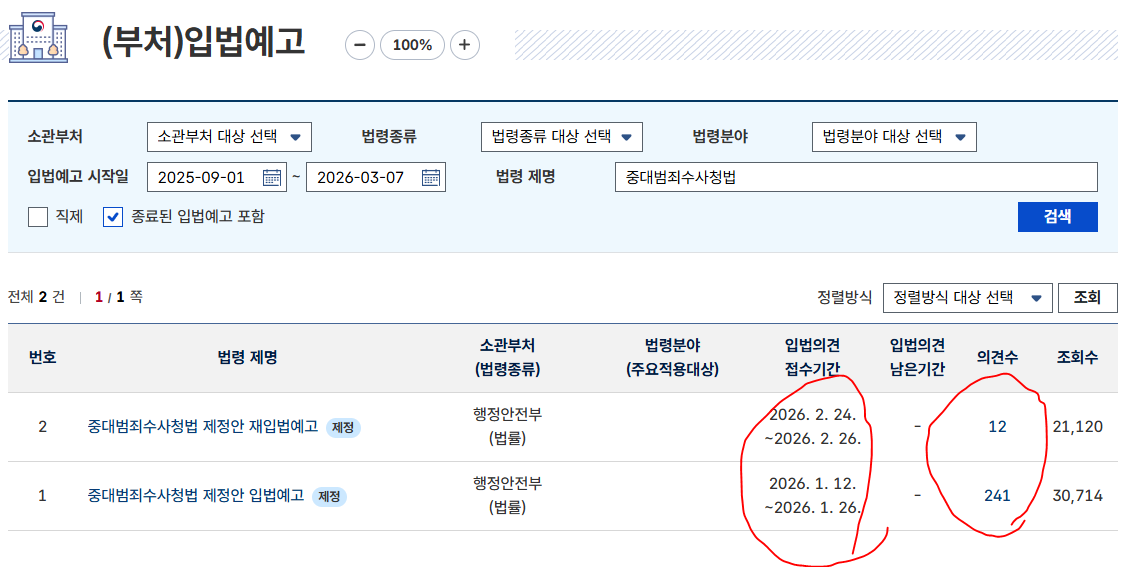1121x567 pixels.
Task: Click the 100% zoom reset pill
Action: [x=413, y=45]
